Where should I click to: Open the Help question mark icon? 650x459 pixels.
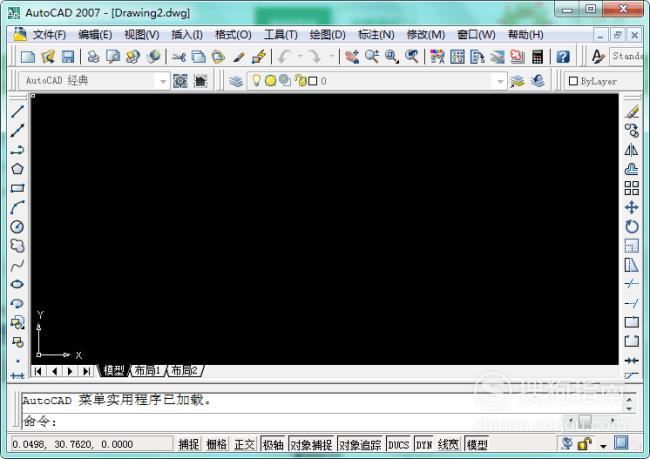pyautogui.click(x=563, y=57)
